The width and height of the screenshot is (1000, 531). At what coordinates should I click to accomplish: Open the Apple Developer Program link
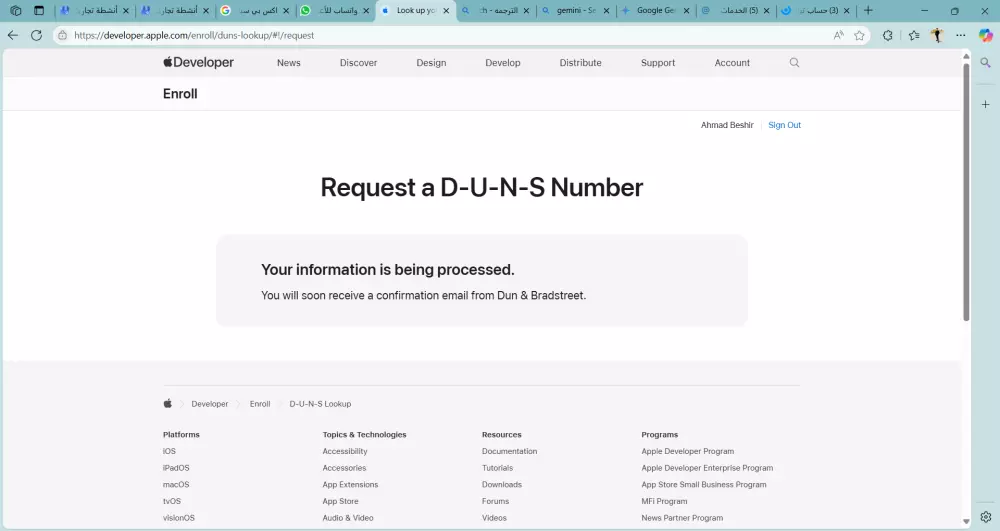[x=688, y=451]
